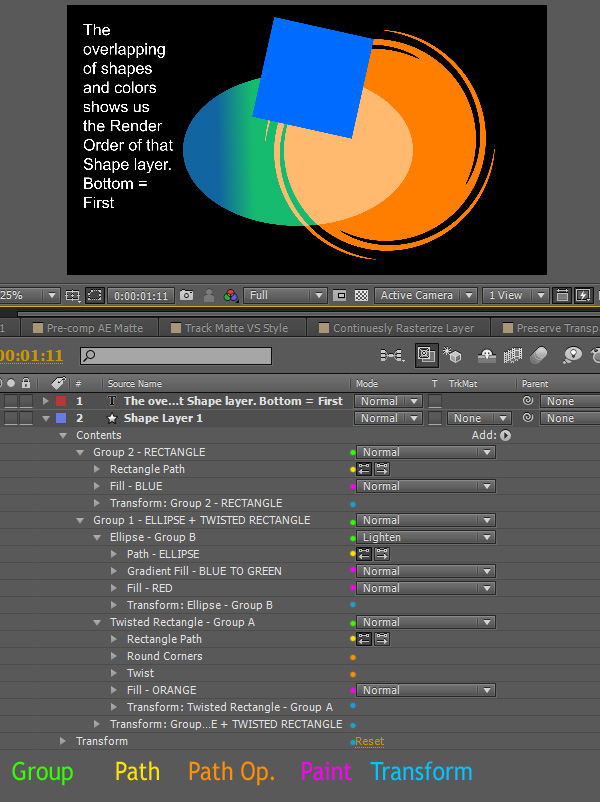Screen dimensions: 600x802
Task: Open the resolution dropdown showing Full
Action: (286, 296)
